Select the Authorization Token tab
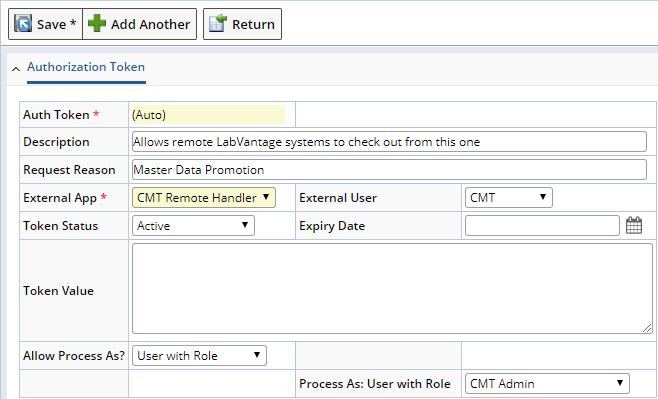The image size is (658, 399). point(86,67)
